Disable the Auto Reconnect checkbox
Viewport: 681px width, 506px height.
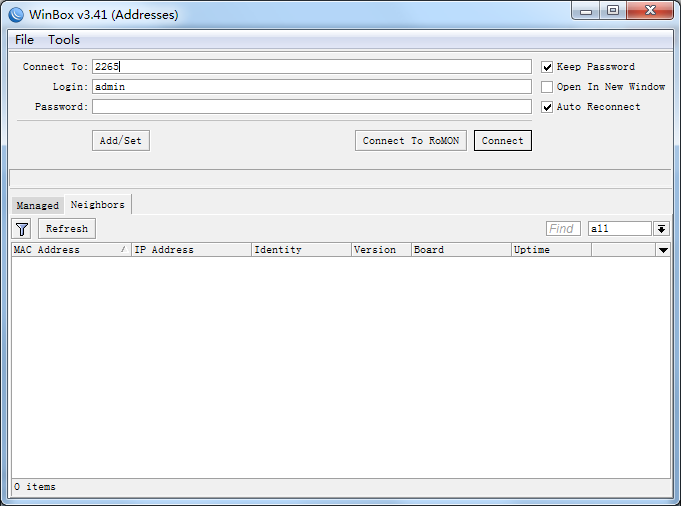tap(547, 107)
